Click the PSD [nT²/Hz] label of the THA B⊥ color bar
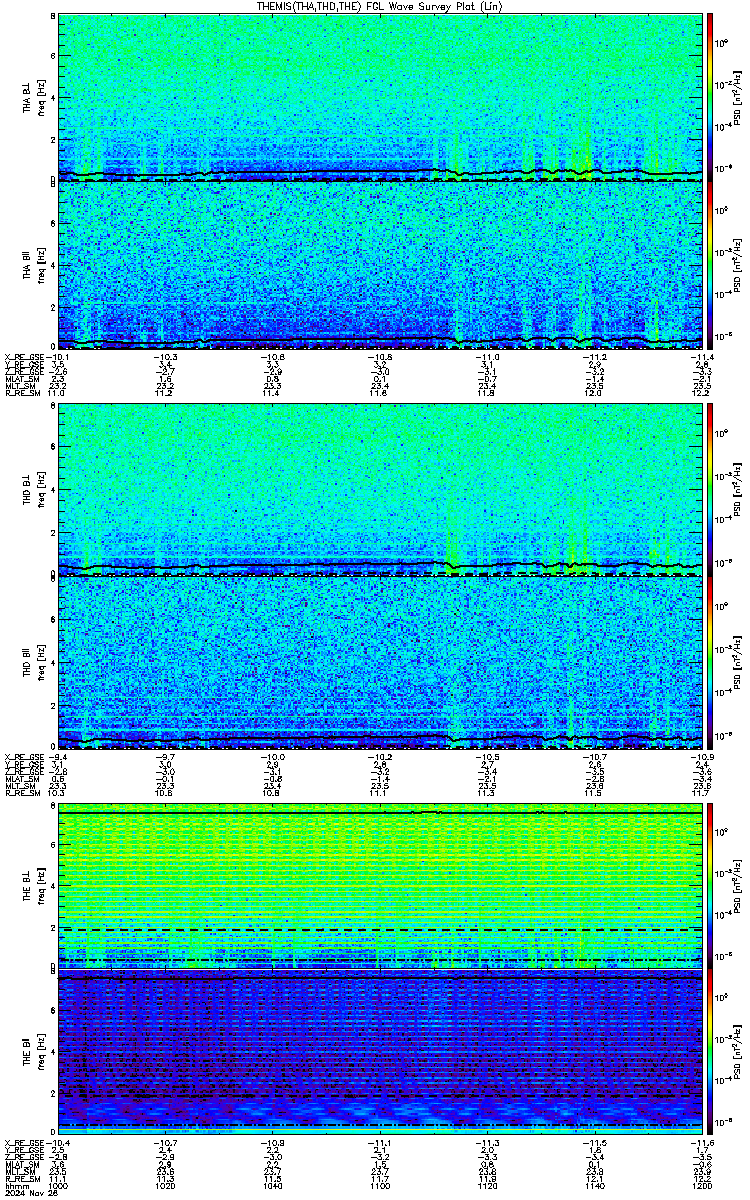The width and height of the screenshot is (750, 1200). pos(737,97)
